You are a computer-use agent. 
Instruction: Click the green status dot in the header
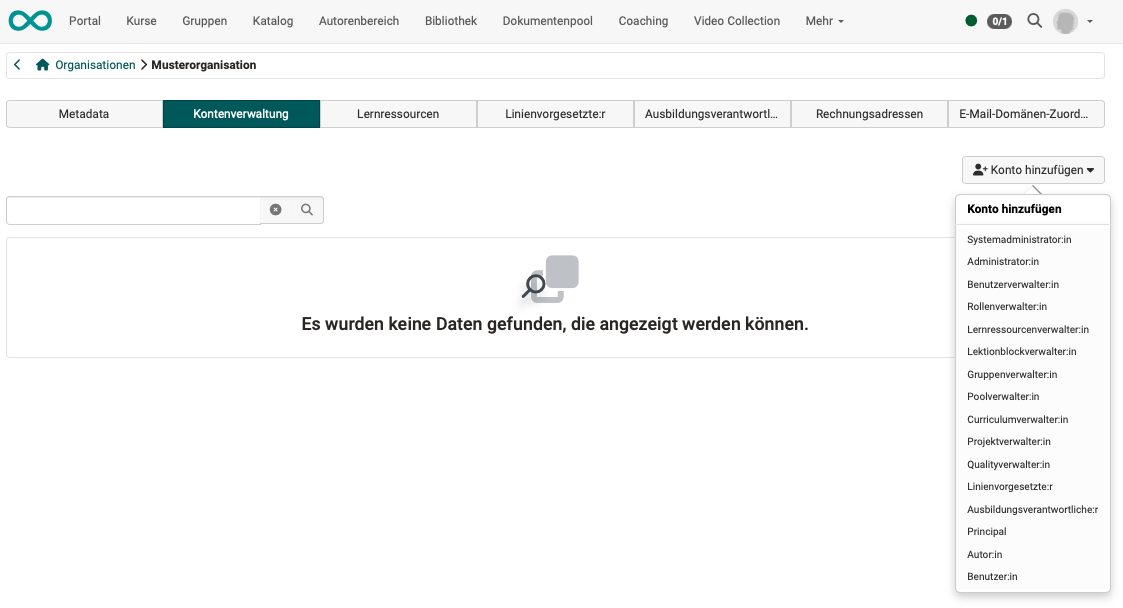969,18
